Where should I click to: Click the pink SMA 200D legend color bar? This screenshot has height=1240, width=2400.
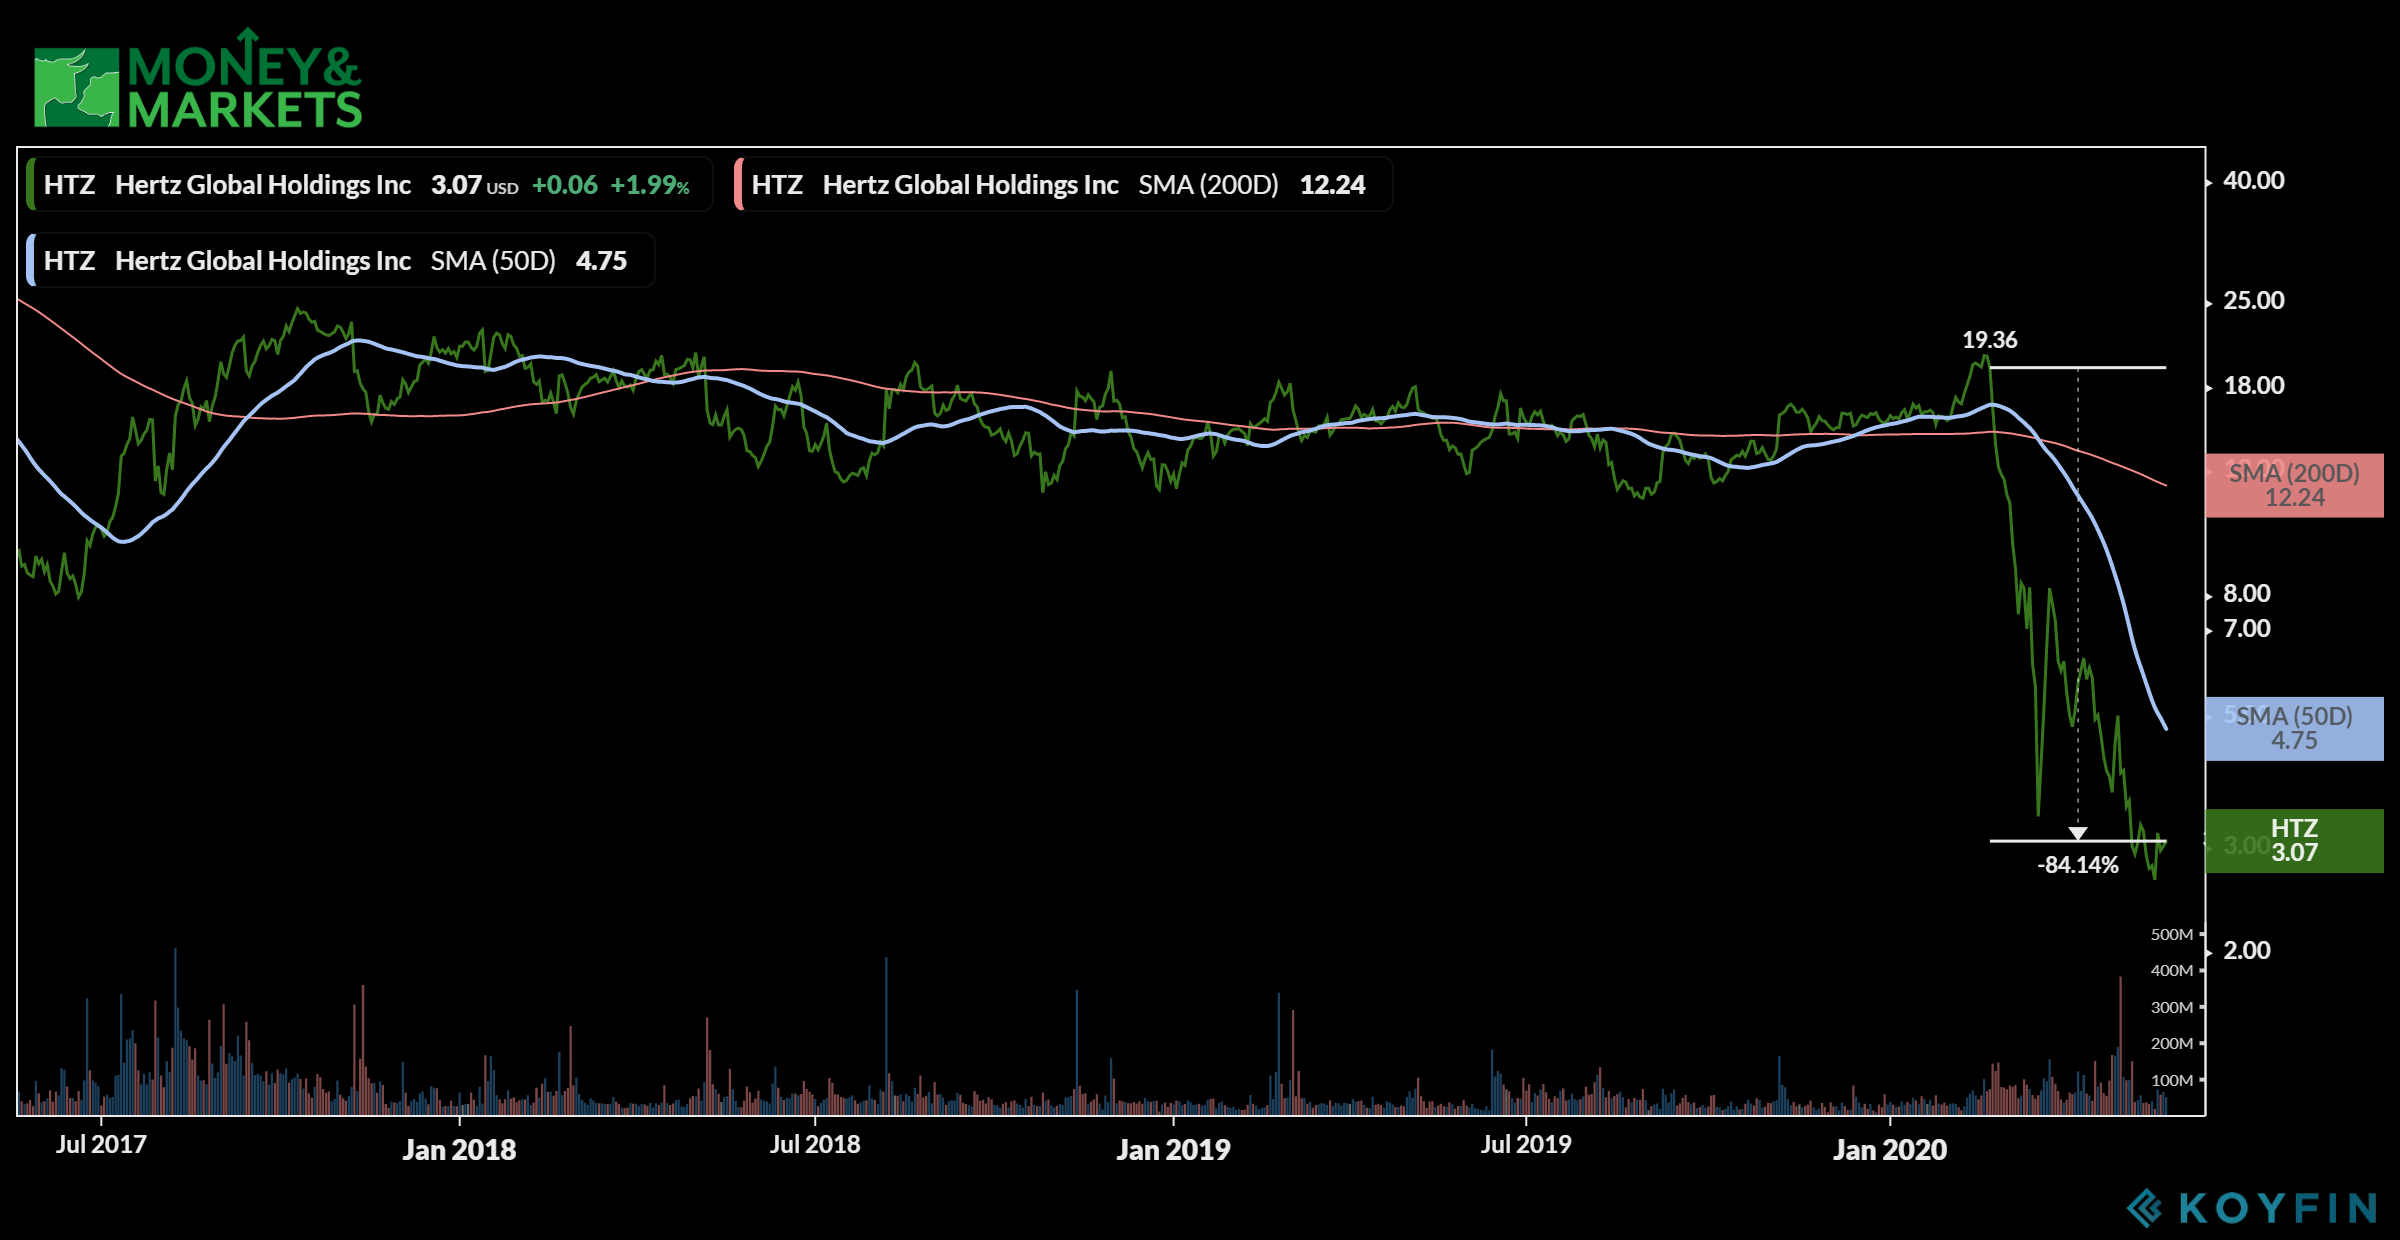[738, 185]
